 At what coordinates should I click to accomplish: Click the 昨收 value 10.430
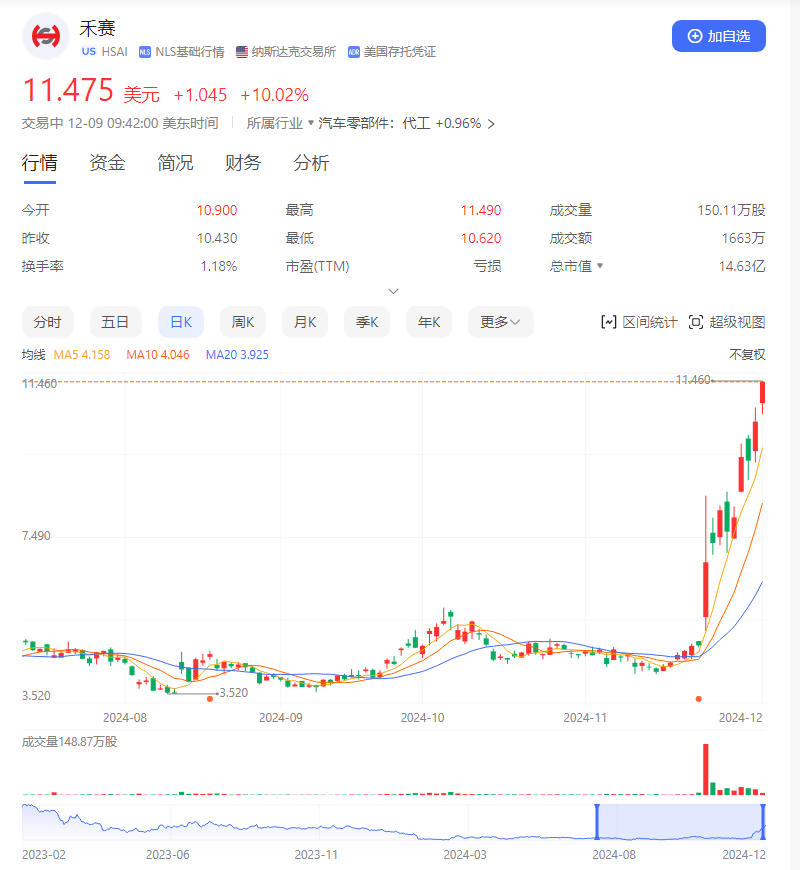(217, 239)
